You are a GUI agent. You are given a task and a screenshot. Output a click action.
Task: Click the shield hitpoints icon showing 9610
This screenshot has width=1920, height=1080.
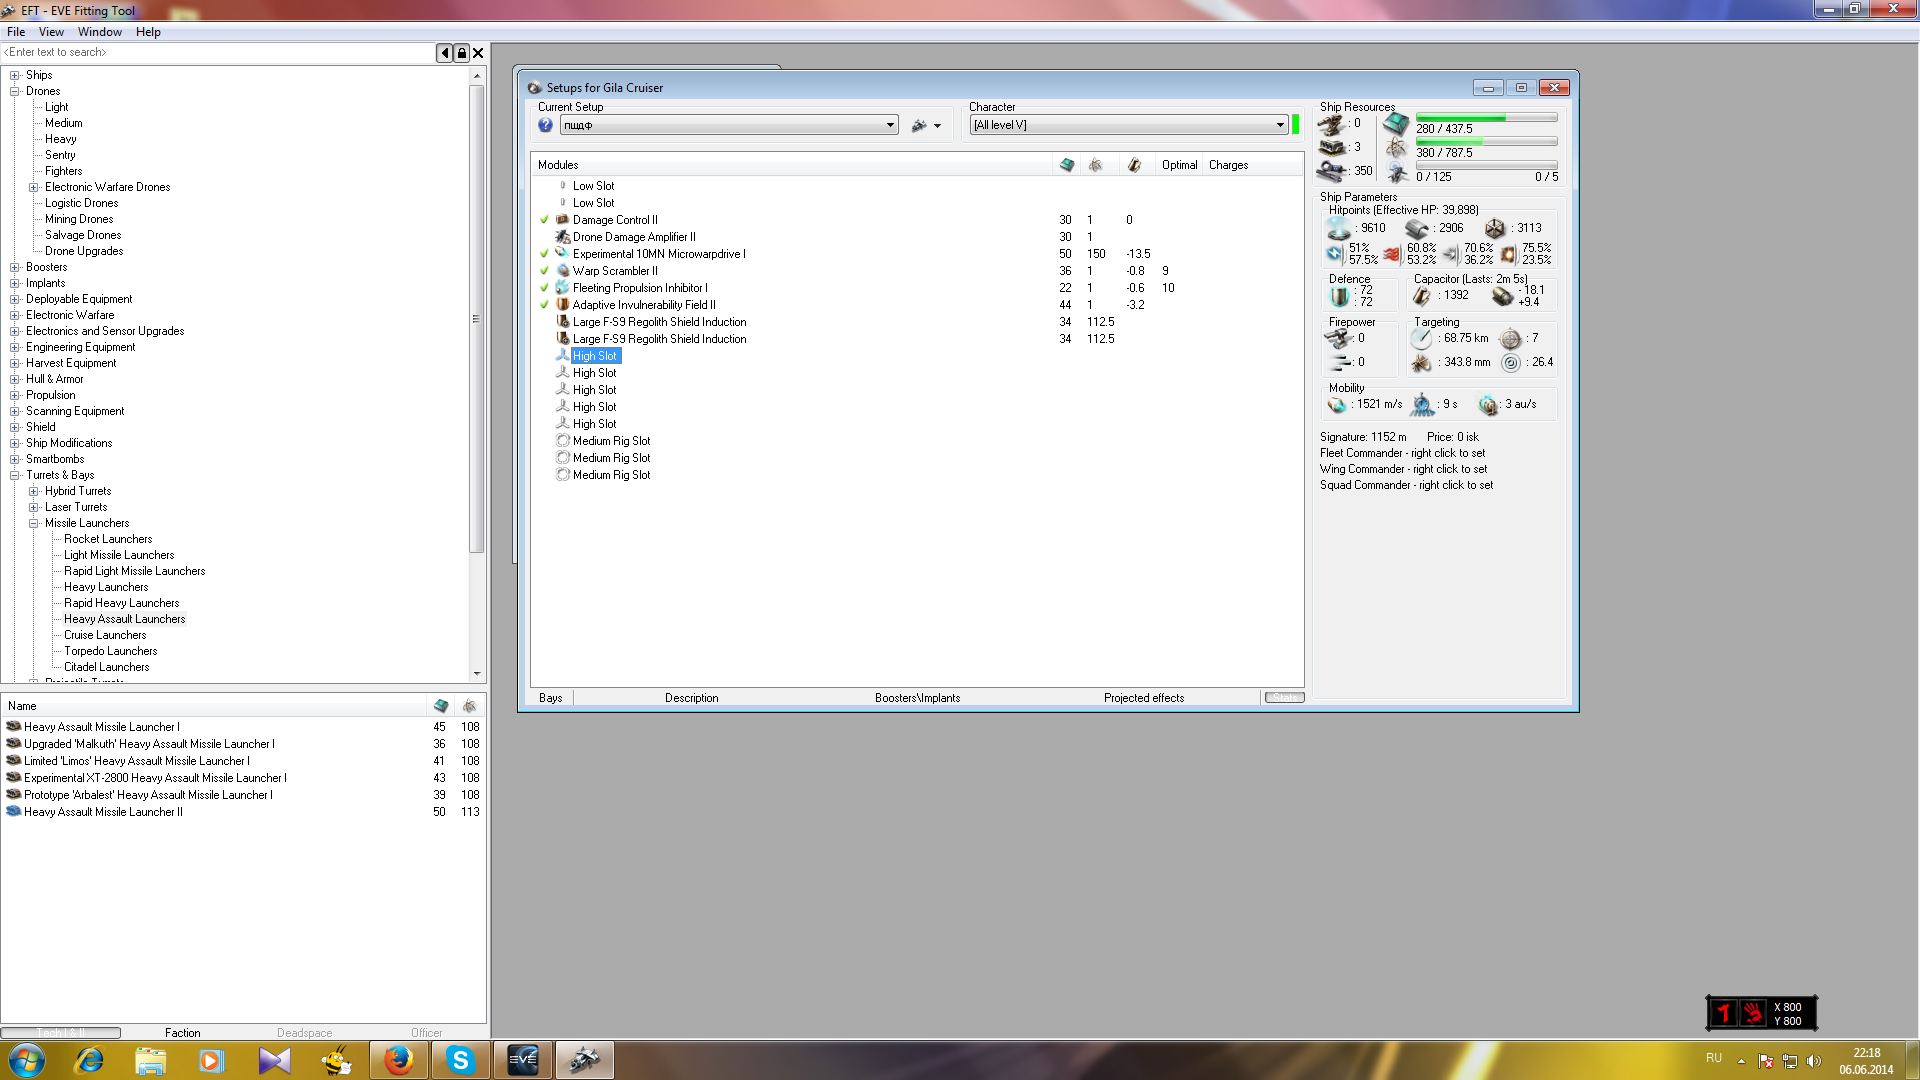[1338, 229]
